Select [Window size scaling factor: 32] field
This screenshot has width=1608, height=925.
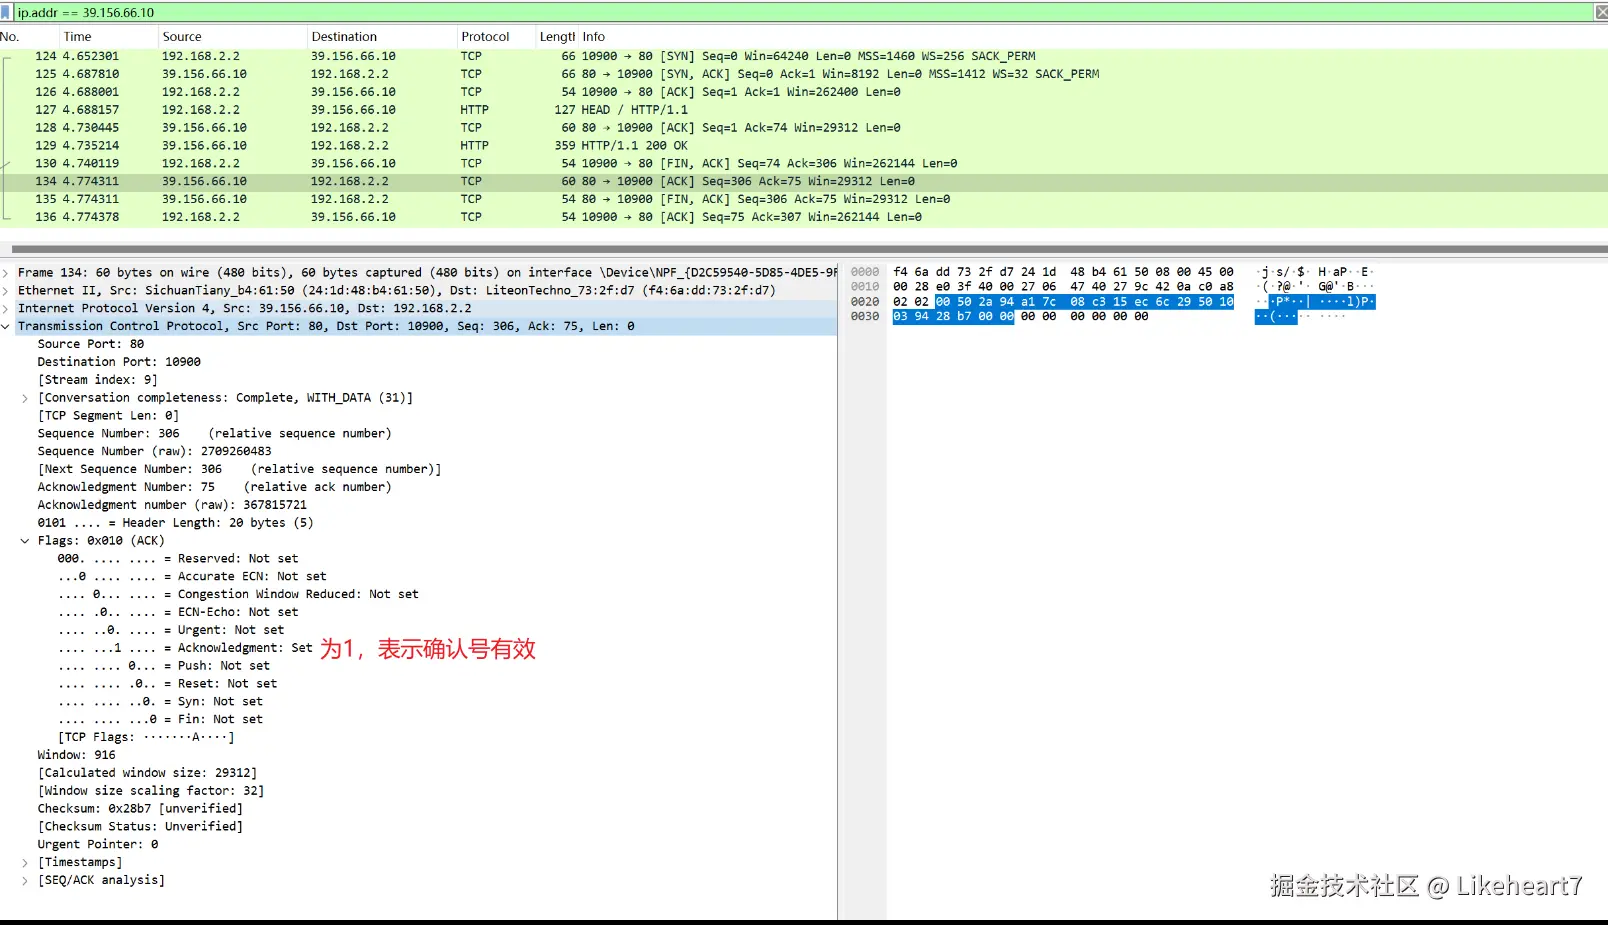(x=151, y=792)
